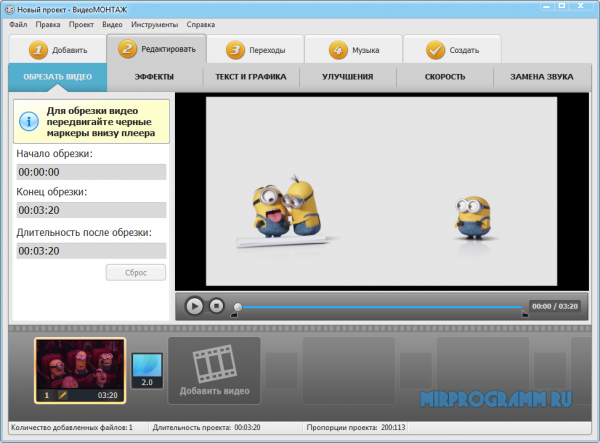Switch to the СКОРОСТЬ sub-tab
Screen dimensions: 600x443
(445, 77)
